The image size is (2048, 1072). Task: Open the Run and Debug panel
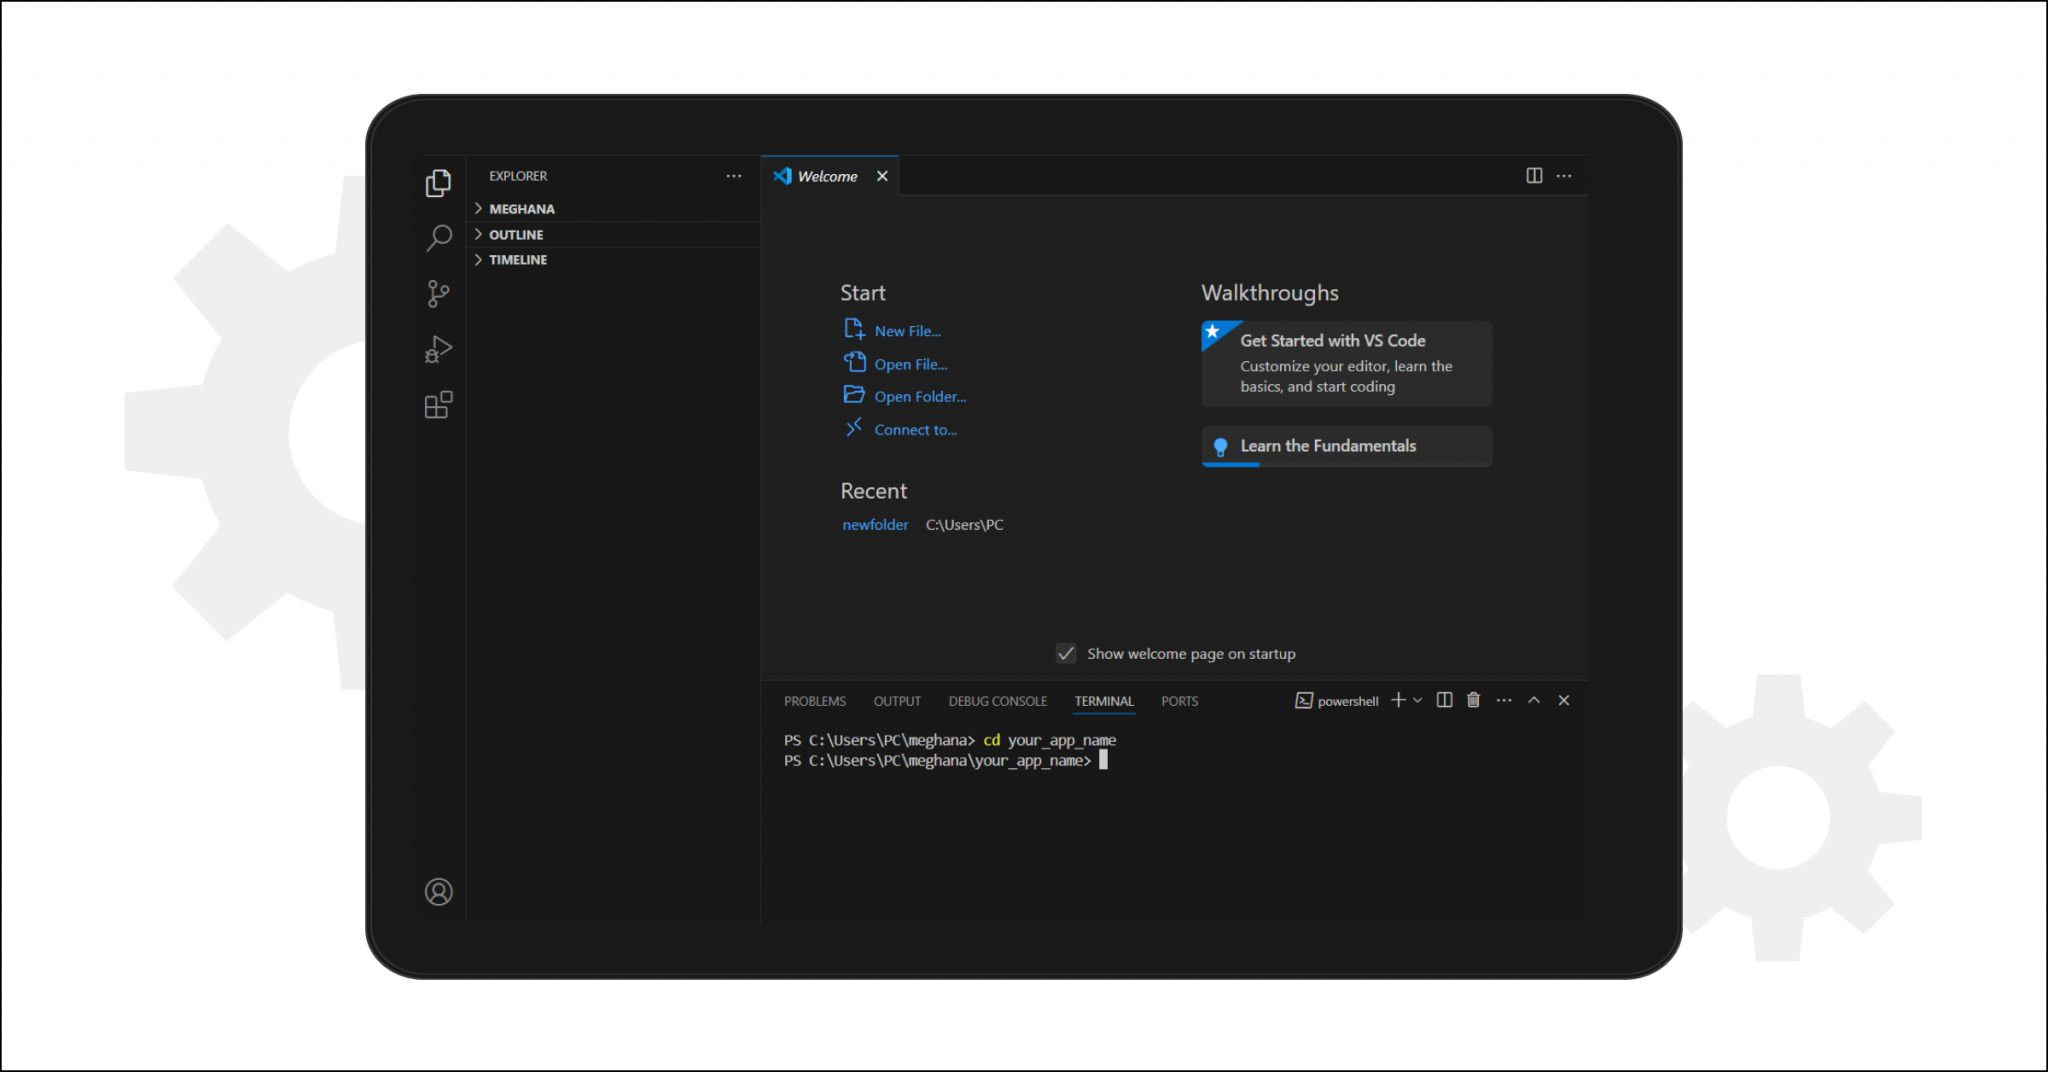point(438,349)
